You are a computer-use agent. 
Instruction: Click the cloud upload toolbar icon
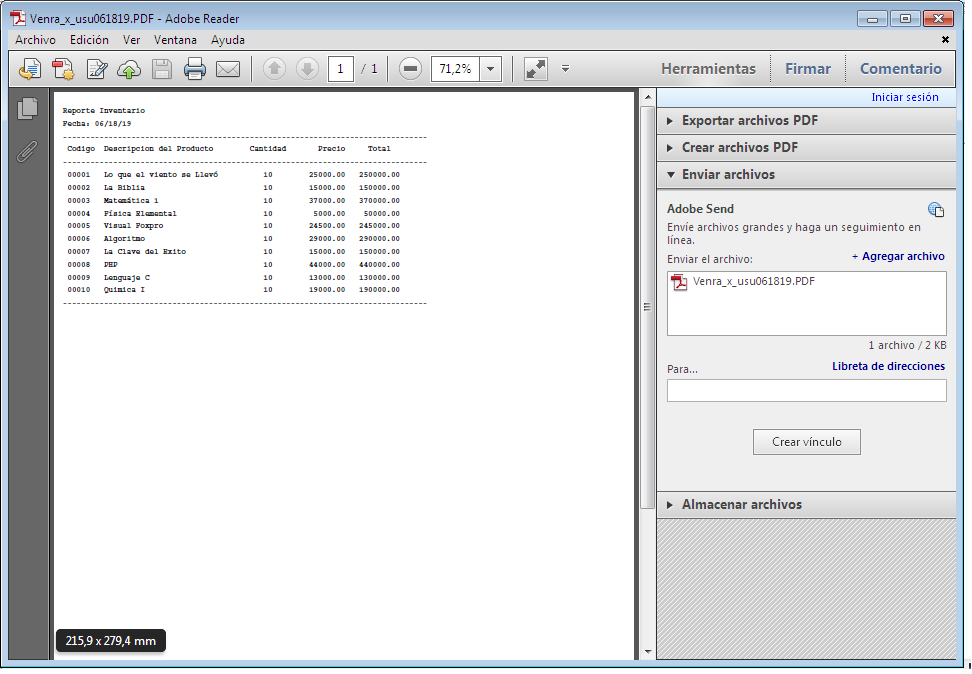pos(129,69)
